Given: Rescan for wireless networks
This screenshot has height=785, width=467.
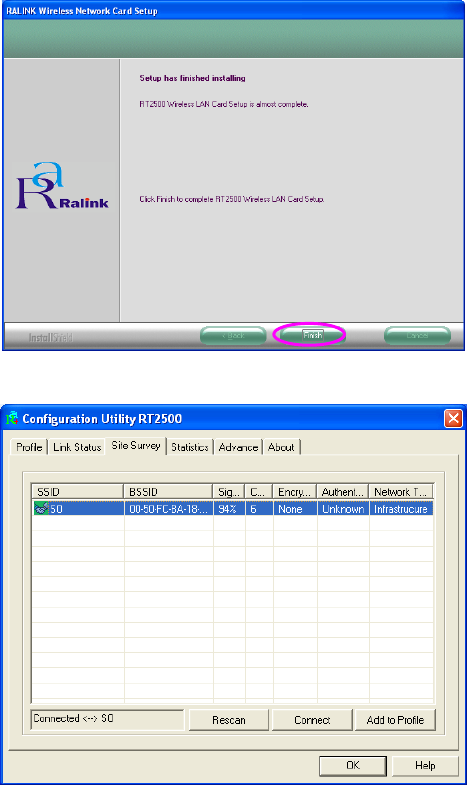Looking at the screenshot, I should [x=229, y=720].
